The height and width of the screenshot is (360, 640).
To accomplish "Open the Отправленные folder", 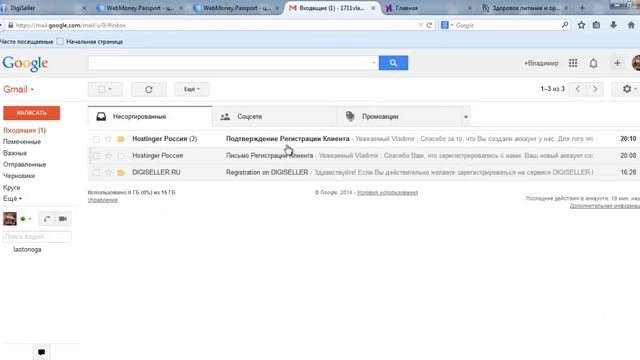I will click(24, 164).
